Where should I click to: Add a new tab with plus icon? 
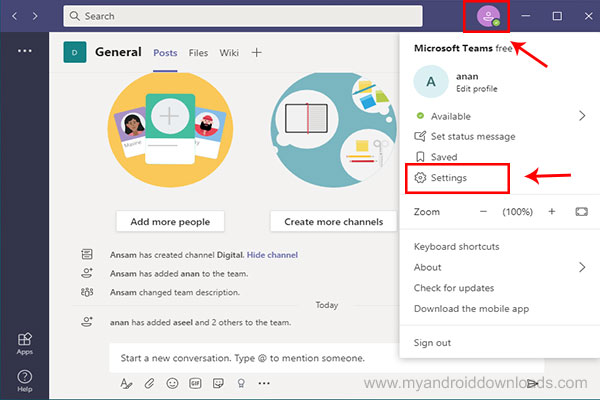pos(257,52)
